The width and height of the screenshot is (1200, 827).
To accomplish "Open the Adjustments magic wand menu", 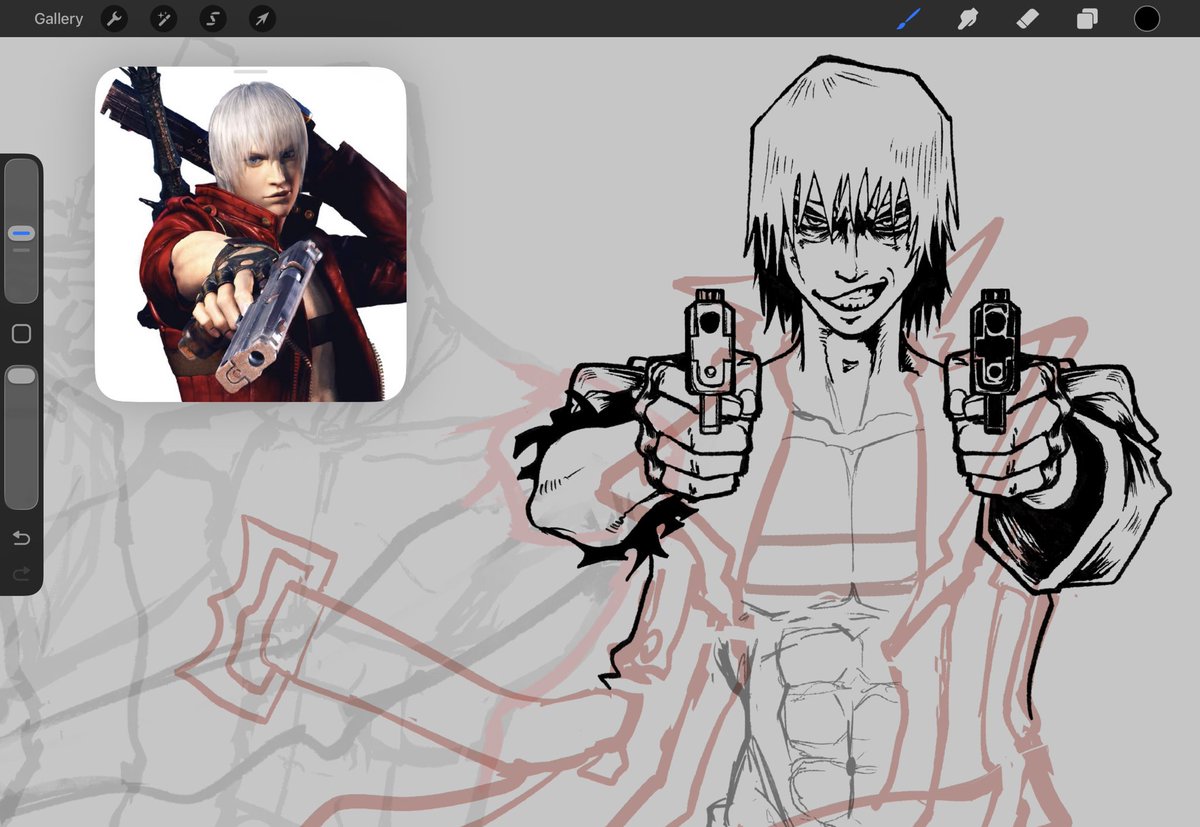I will [x=163, y=19].
